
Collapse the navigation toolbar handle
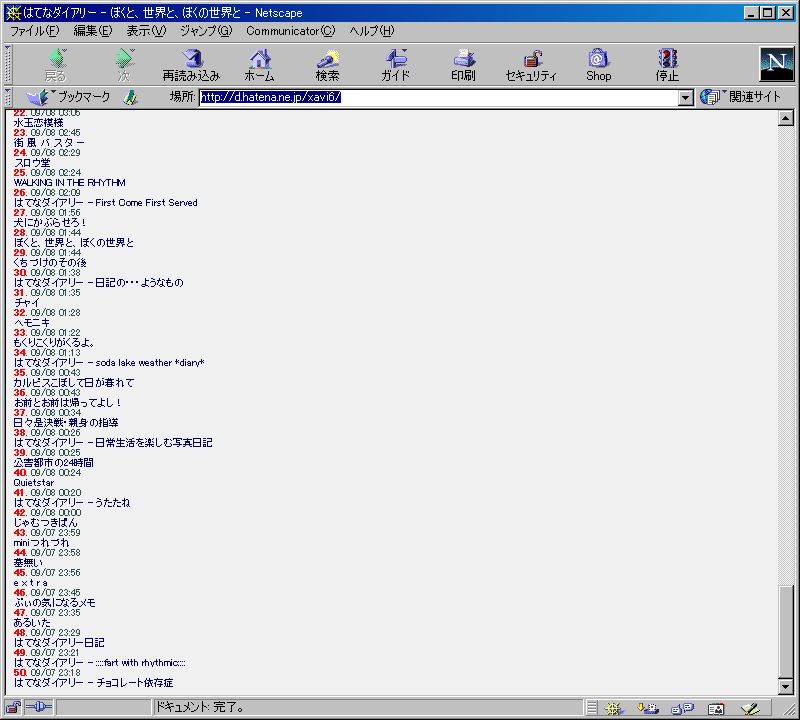click(x=8, y=64)
